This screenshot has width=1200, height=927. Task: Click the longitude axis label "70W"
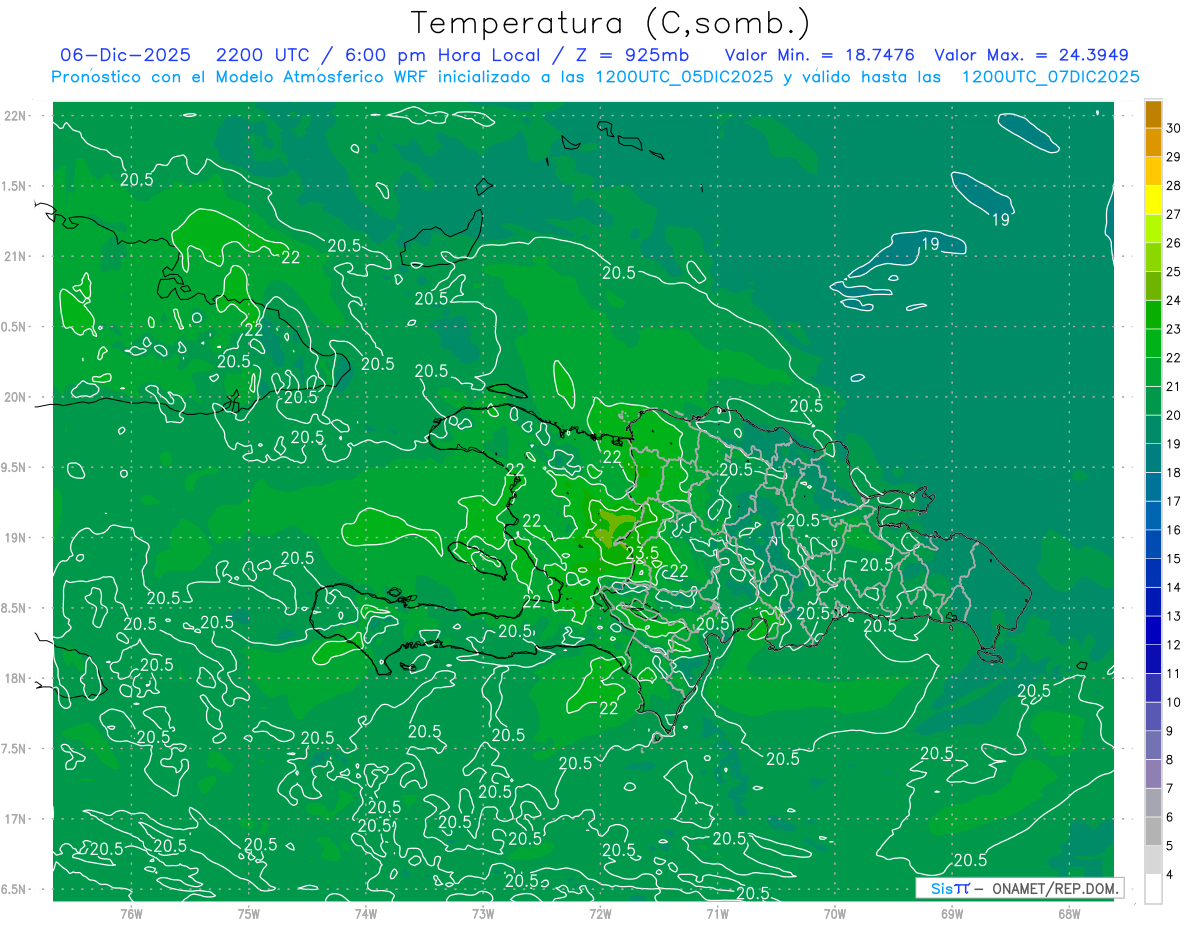(x=835, y=914)
